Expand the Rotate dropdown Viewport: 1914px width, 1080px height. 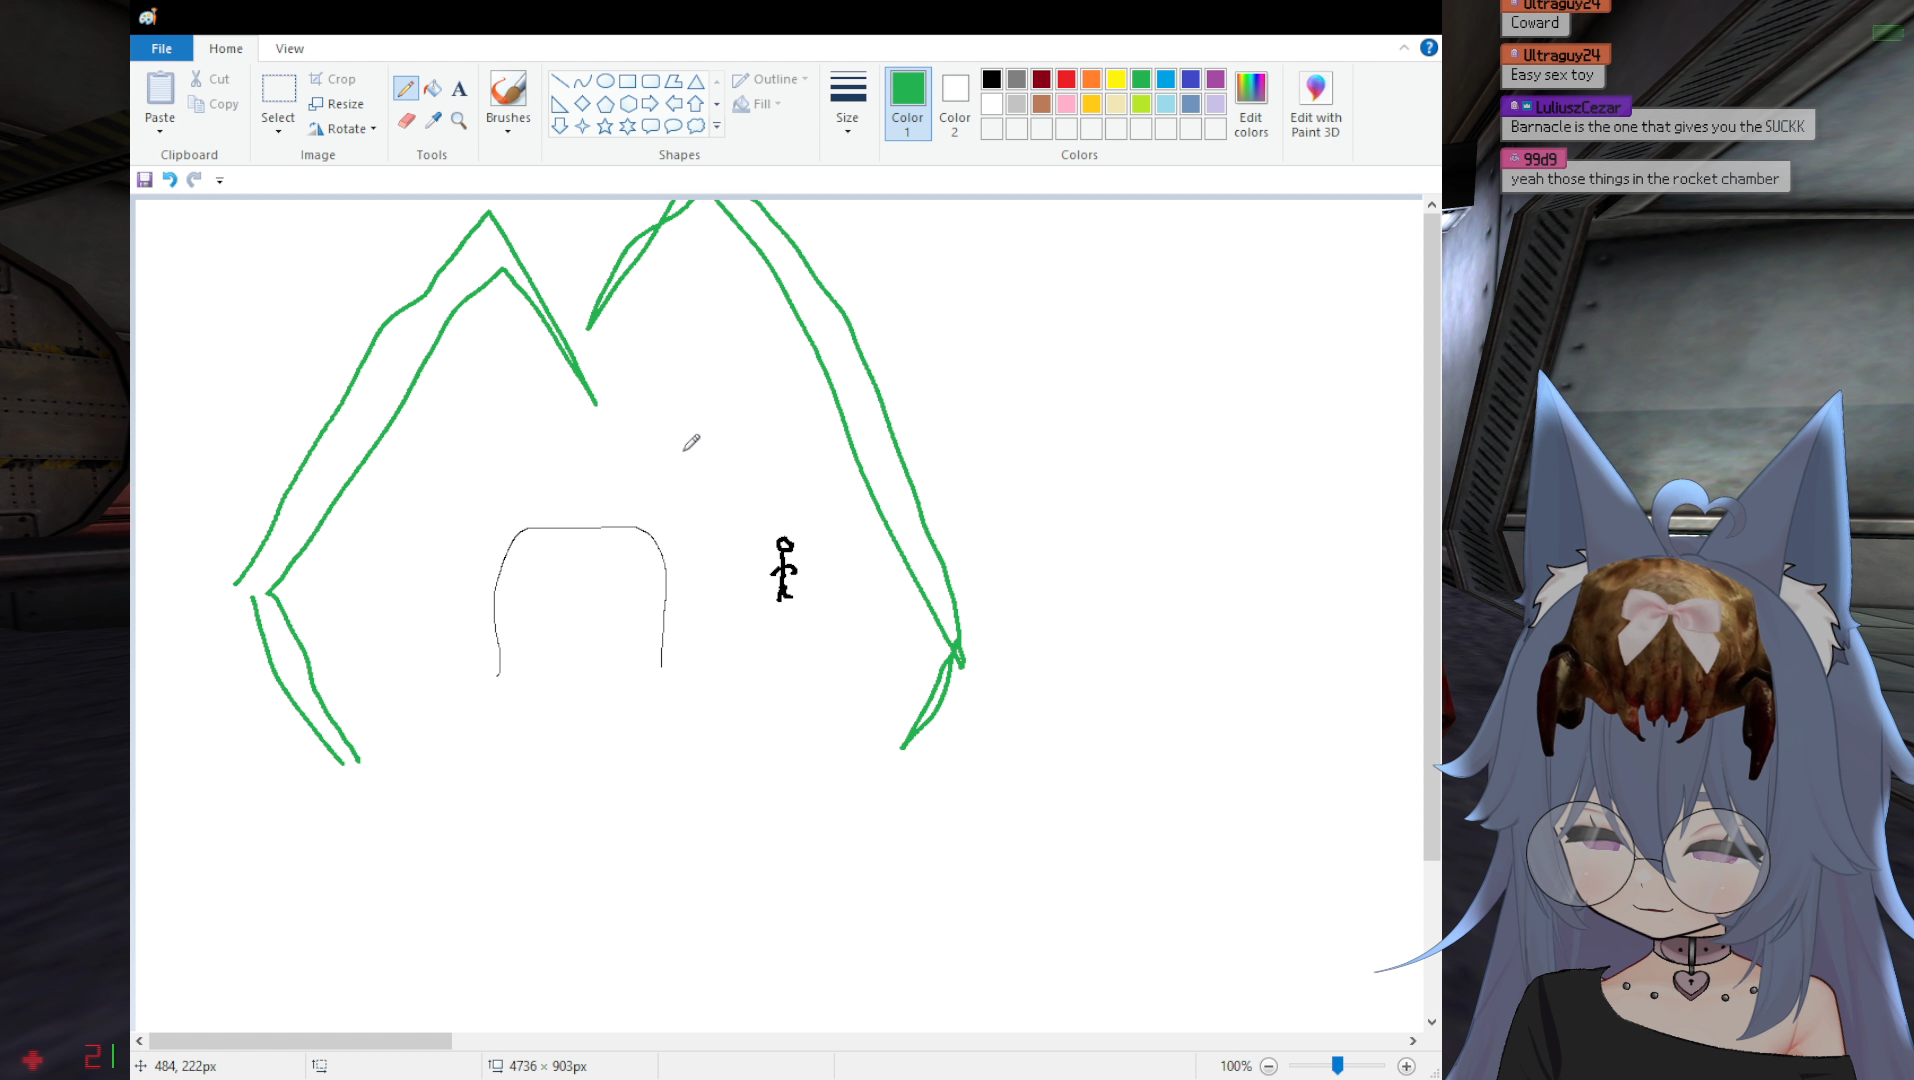[x=342, y=129]
